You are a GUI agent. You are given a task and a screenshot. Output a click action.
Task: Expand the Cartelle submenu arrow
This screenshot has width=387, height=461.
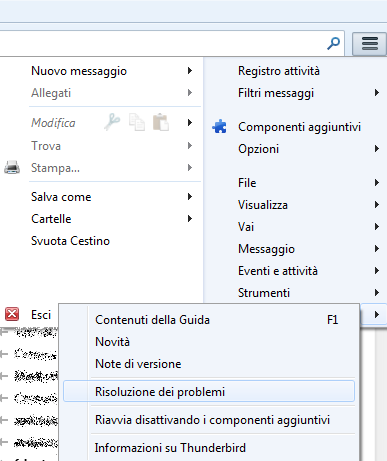pyautogui.click(x=190, y=218)
